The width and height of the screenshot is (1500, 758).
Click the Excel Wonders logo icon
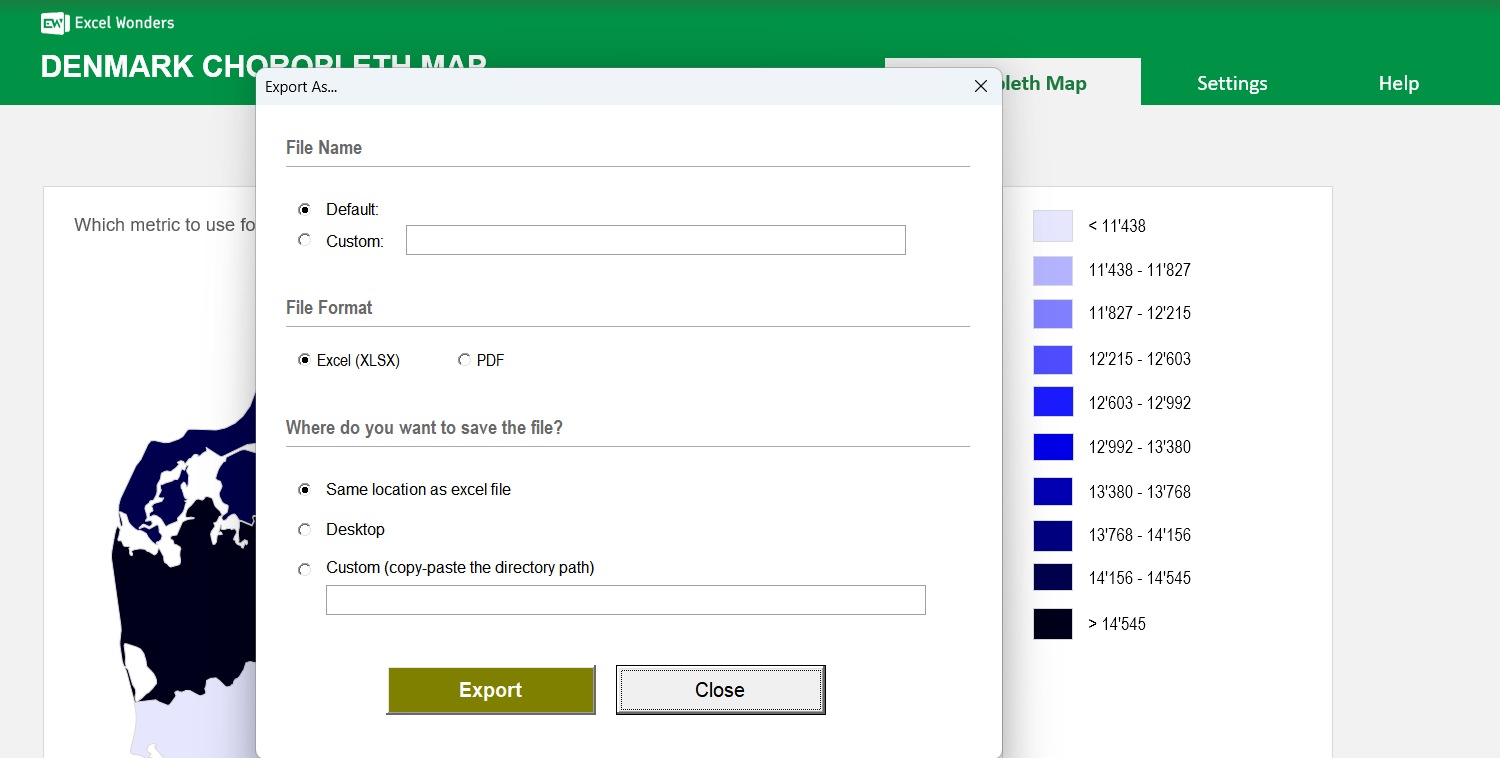pyautogui.click(x=54, y=23)
